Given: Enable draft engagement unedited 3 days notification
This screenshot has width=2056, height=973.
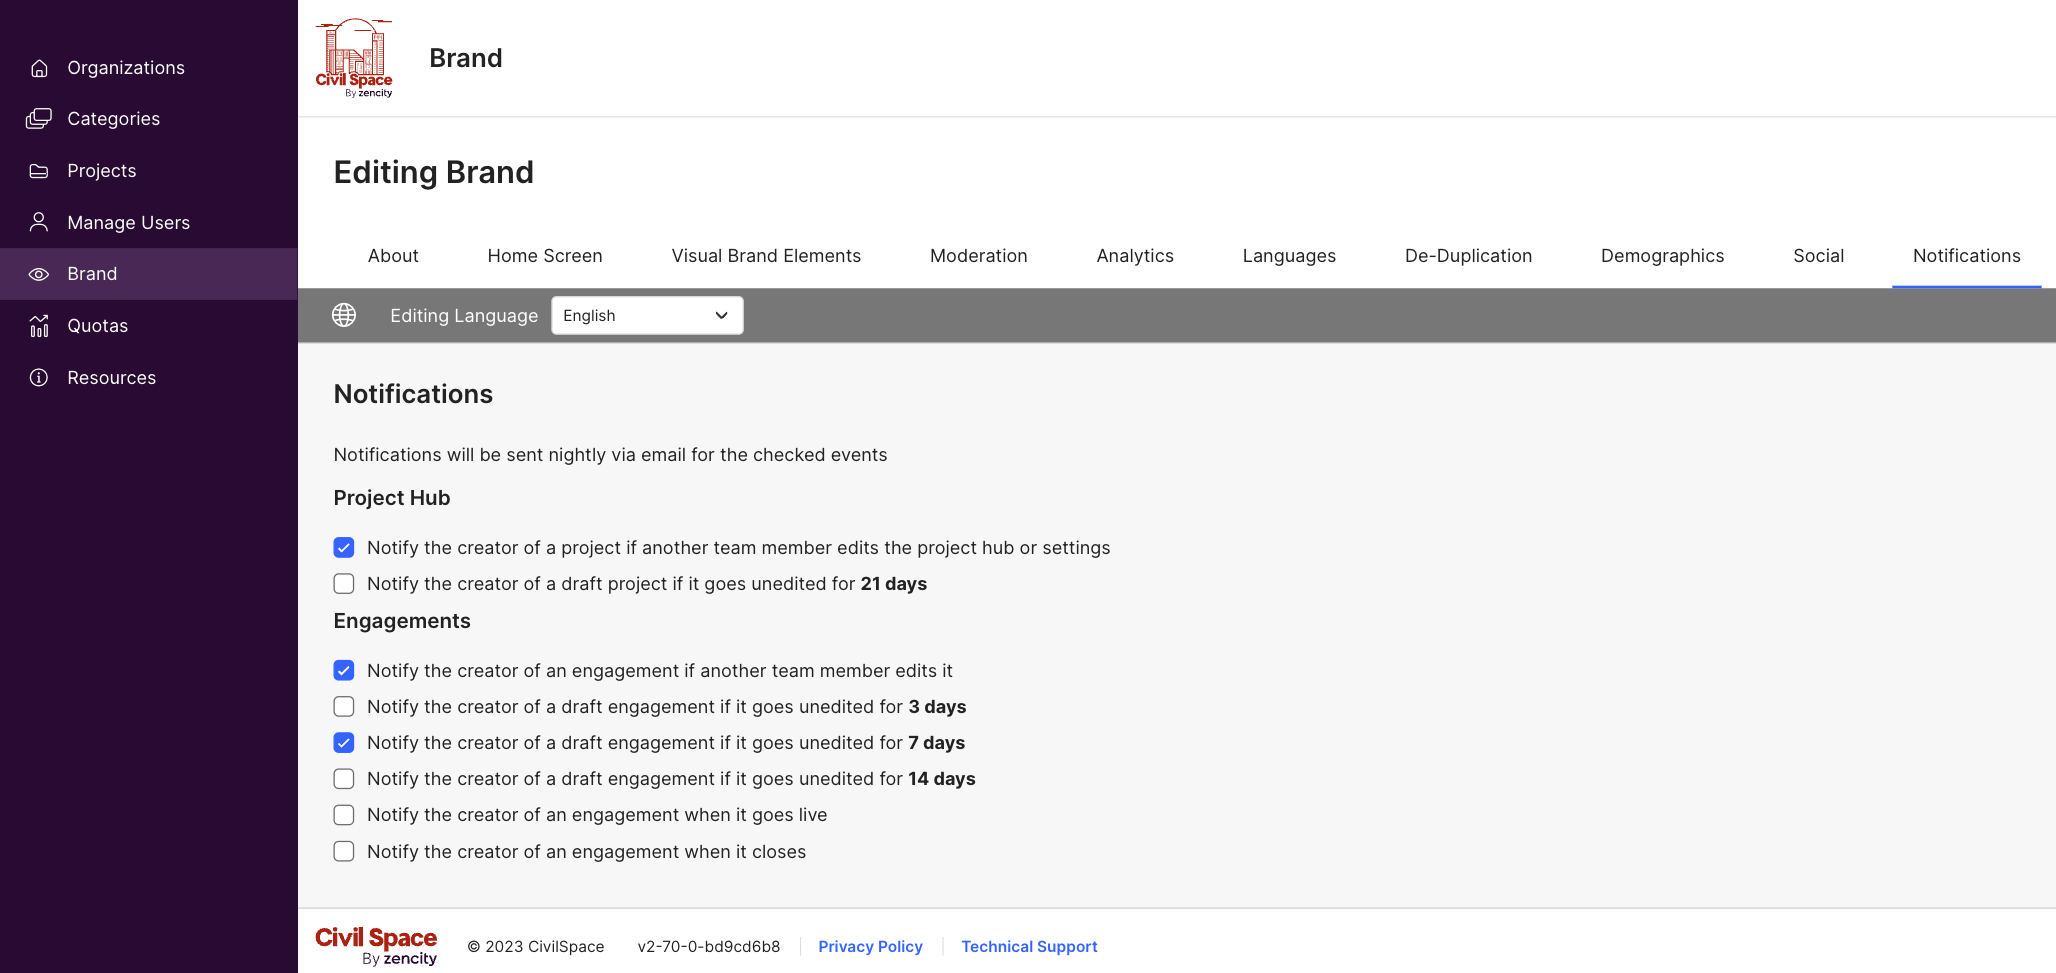Looking at the screenshot, I should 344,707.
